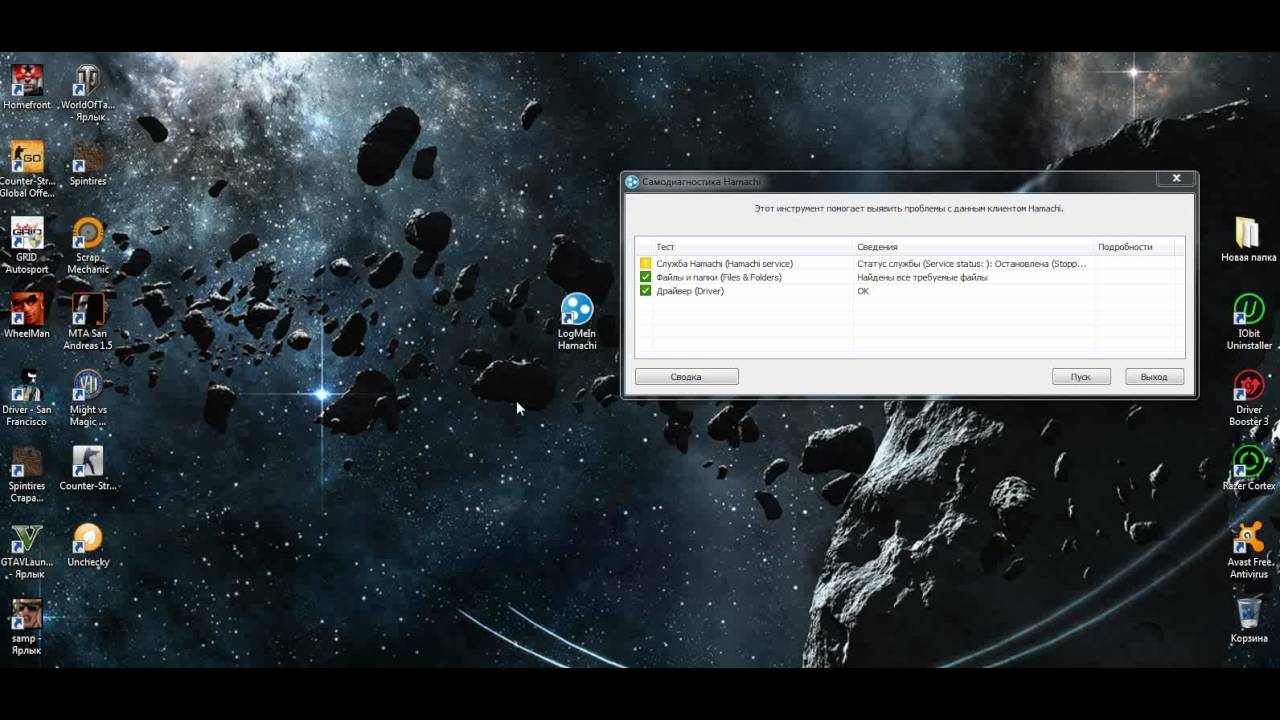Click the Сводка button
Screen dimensions: 1280x720
click(687, 377)
